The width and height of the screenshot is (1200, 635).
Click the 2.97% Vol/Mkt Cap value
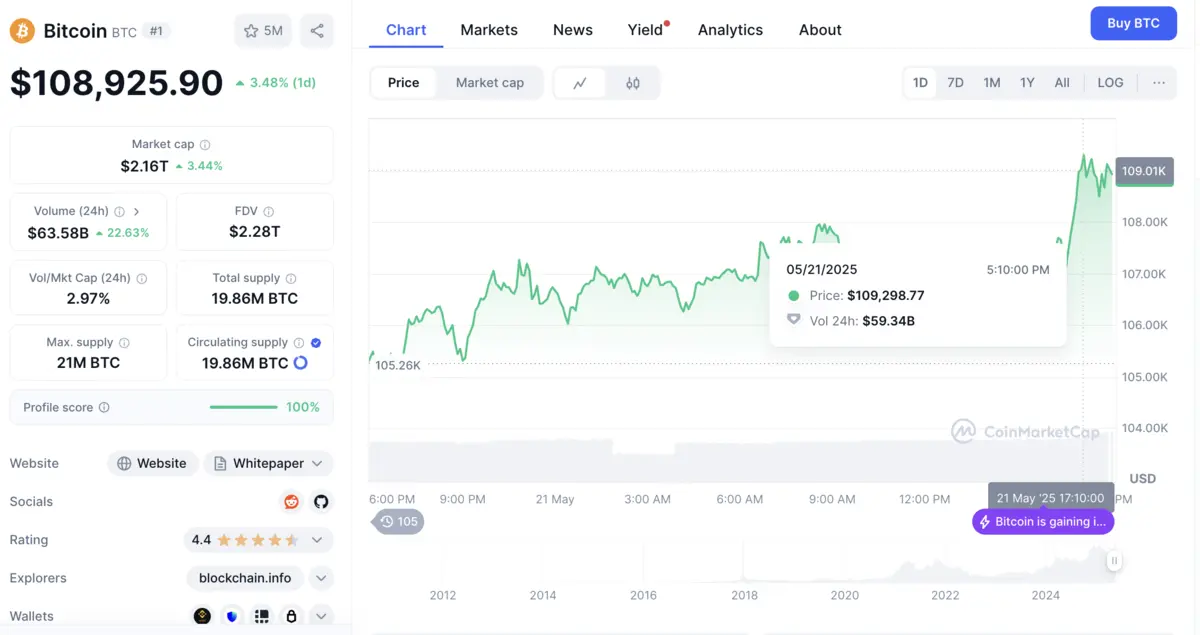click(88, 299)
